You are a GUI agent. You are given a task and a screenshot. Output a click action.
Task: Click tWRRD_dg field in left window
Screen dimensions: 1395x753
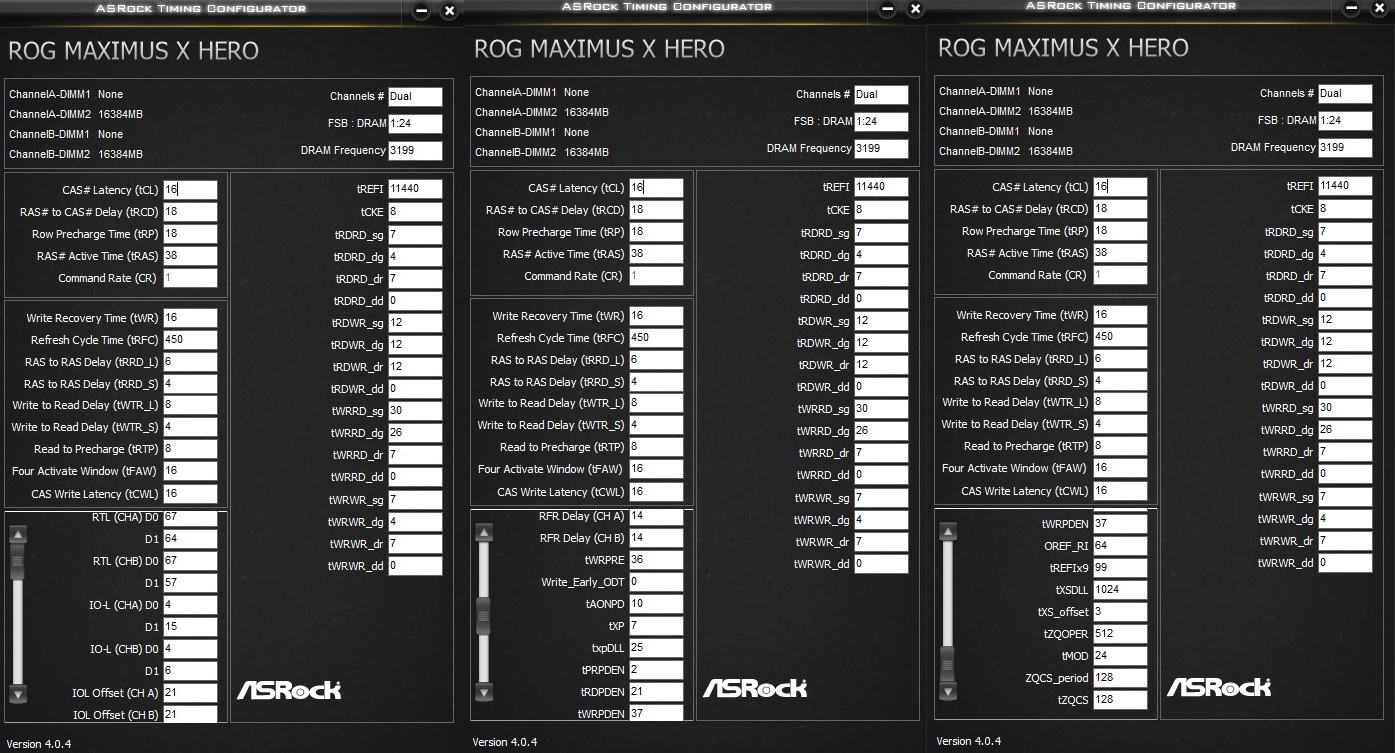click(x=415, y=432)
